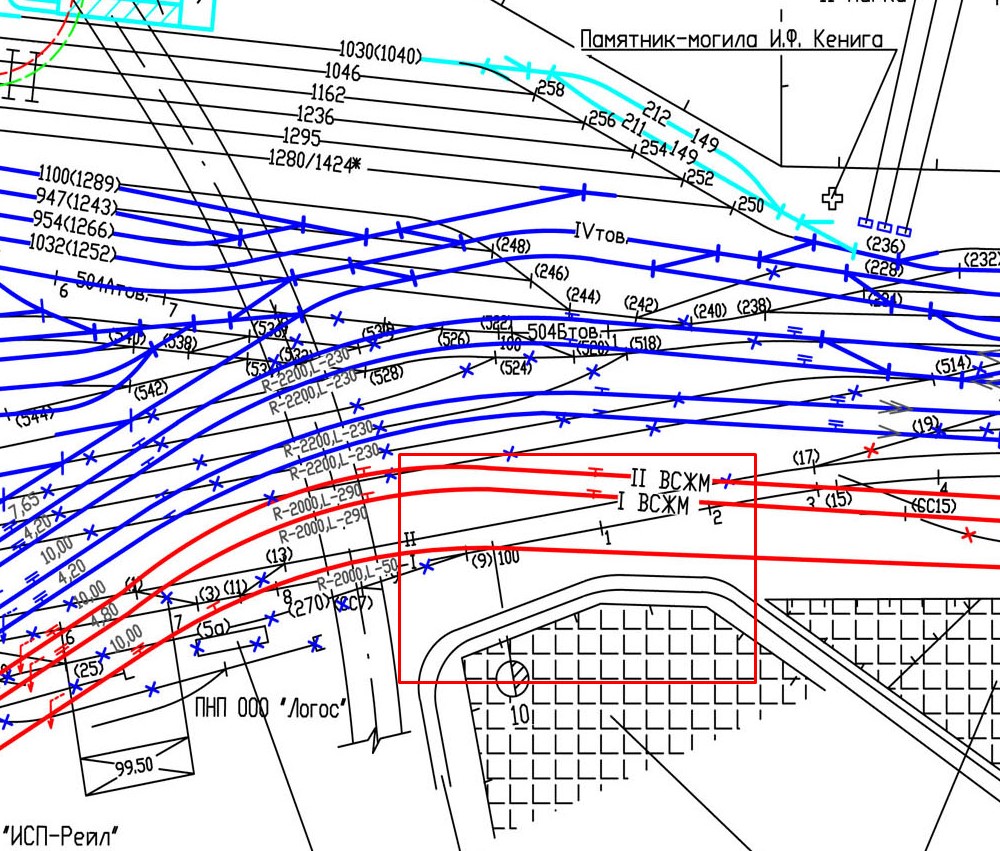Select switch number 258 label
The height and width of the screenshot is (851, 1000).
pos(551,89)
